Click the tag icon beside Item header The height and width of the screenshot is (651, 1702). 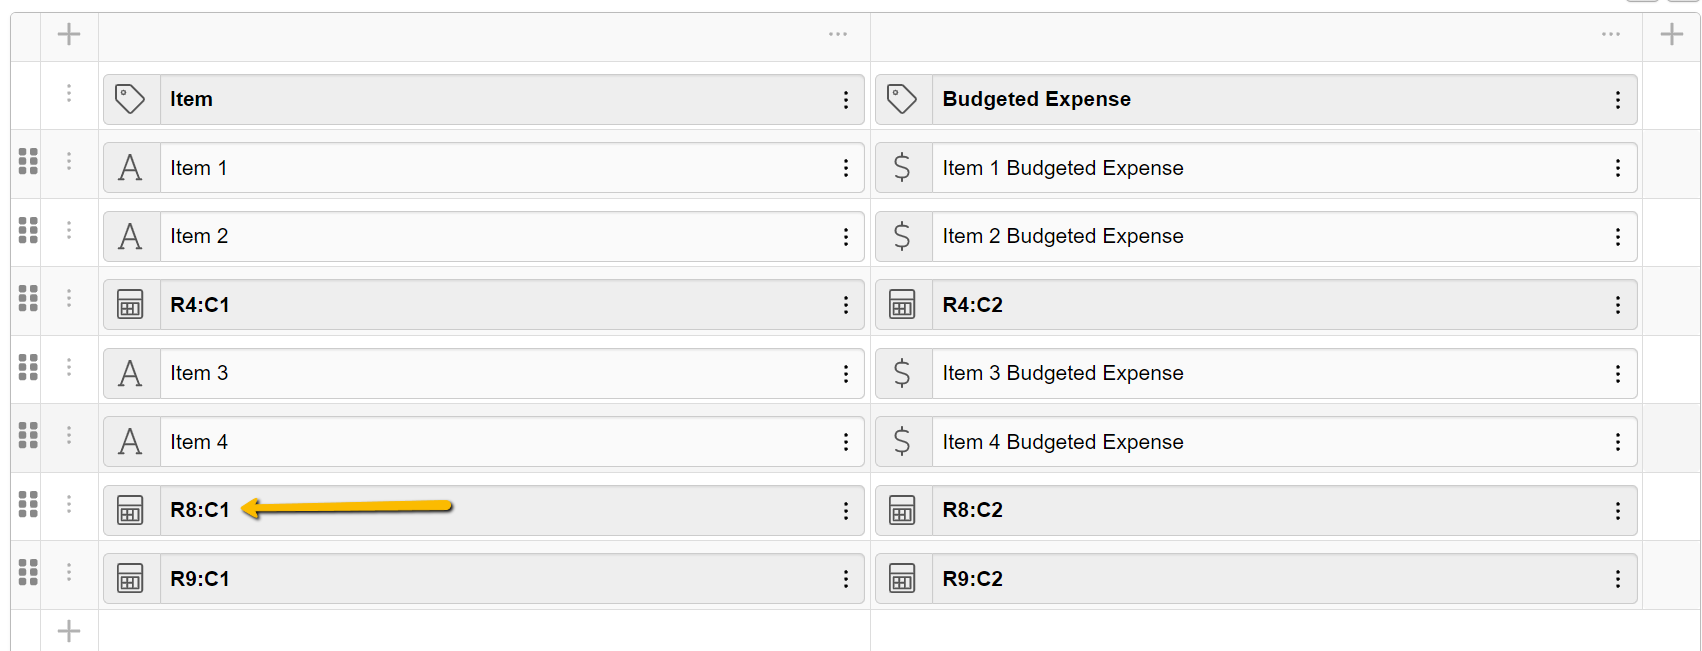[131, 99]
